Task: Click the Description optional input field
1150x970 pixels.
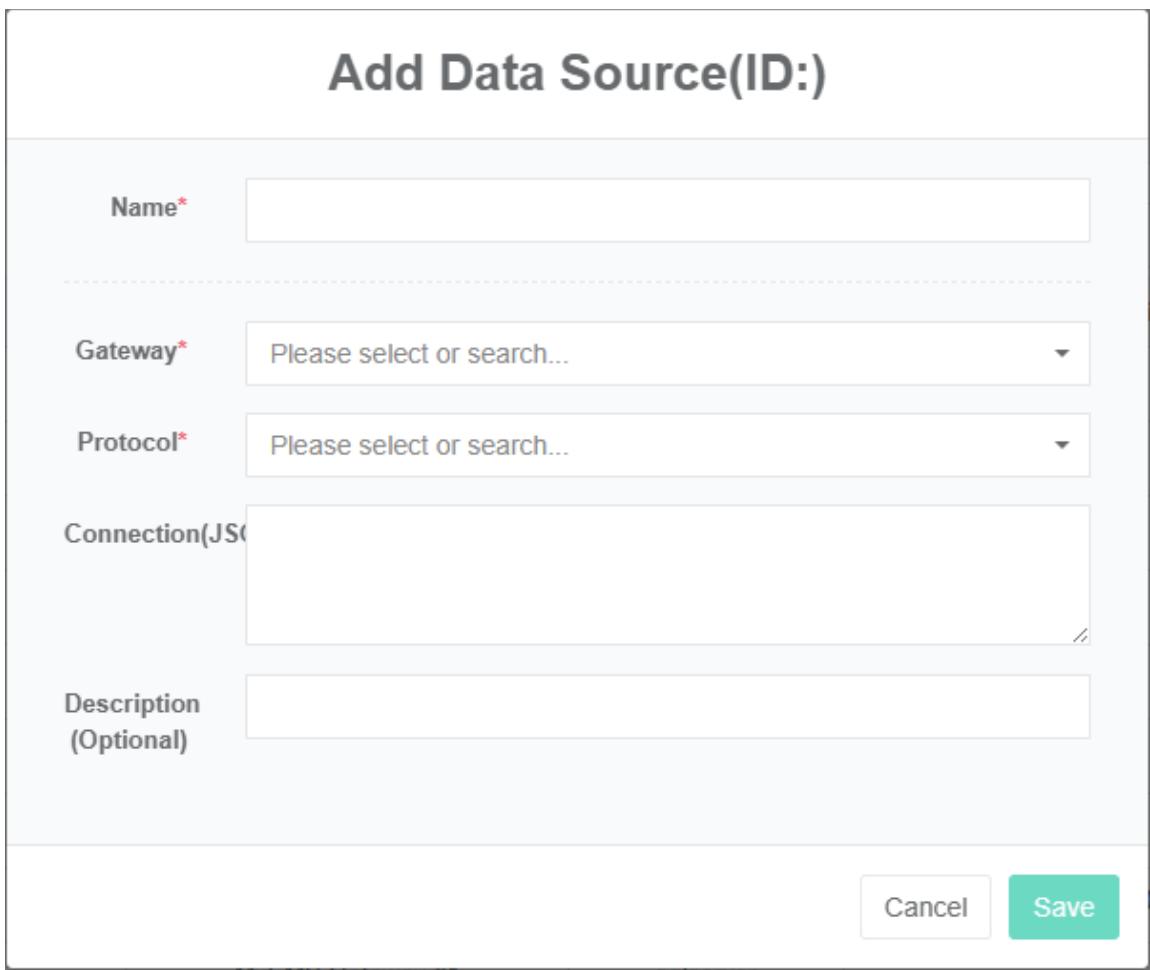Action: (667, 706)
